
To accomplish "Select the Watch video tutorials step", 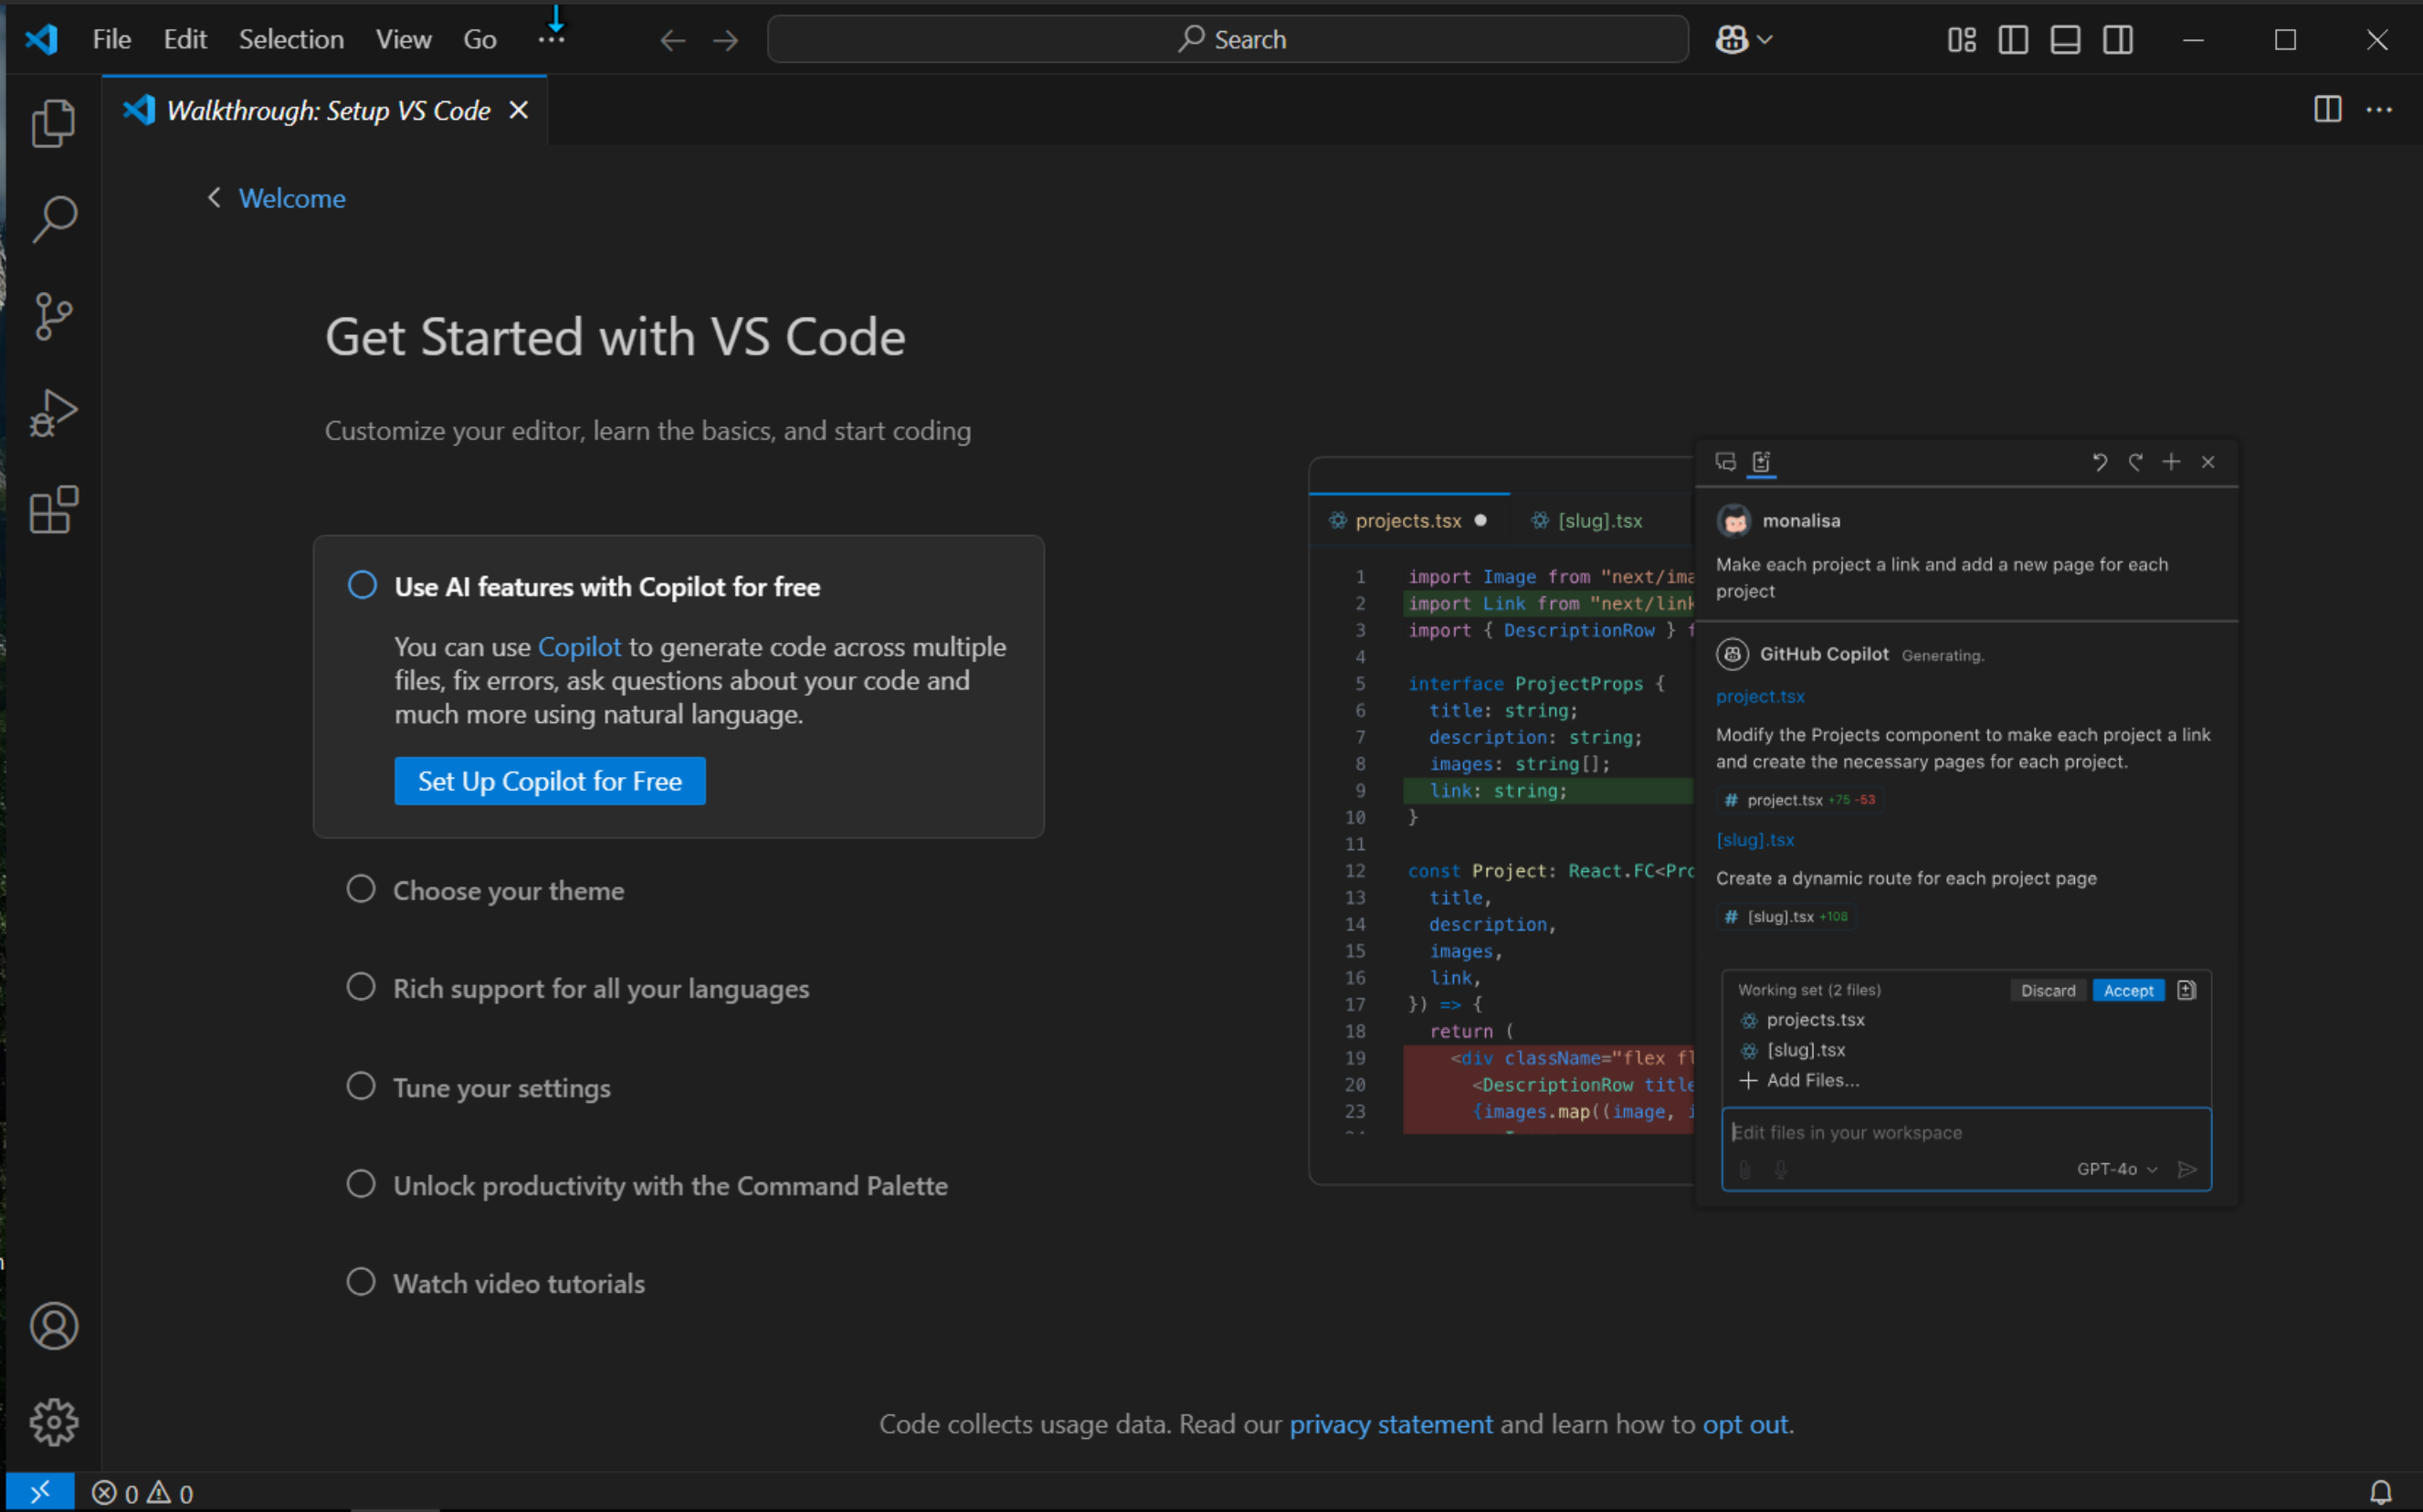I will (x=518, y=1283).
